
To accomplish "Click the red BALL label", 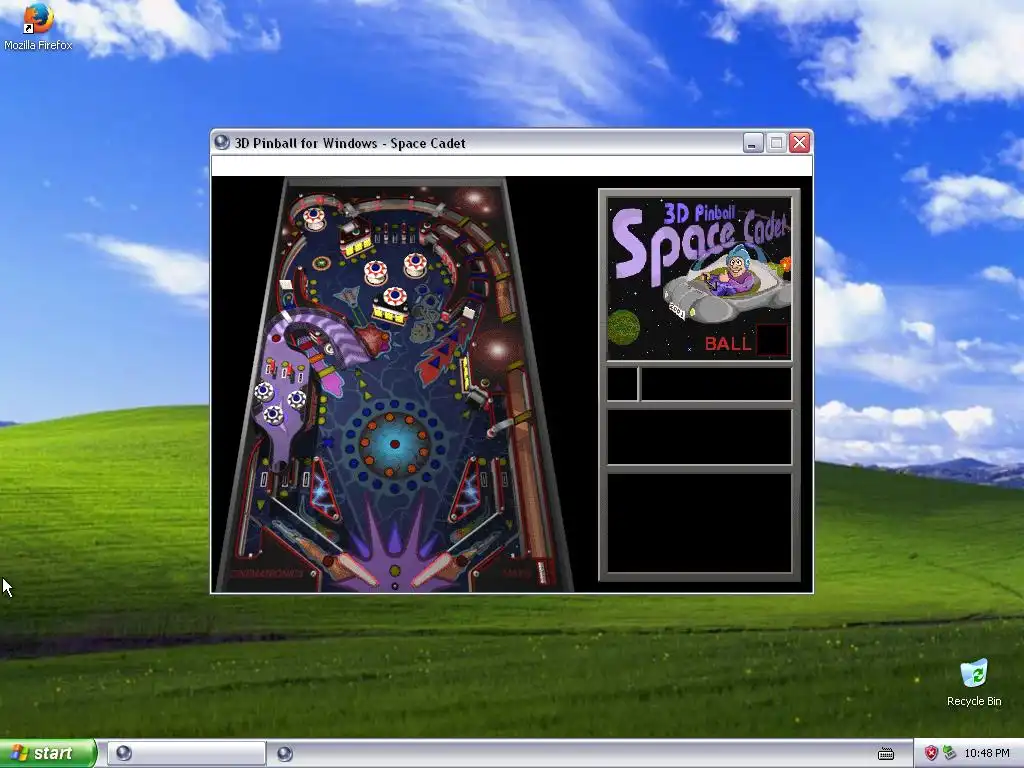I will click(x=728, y=344).
